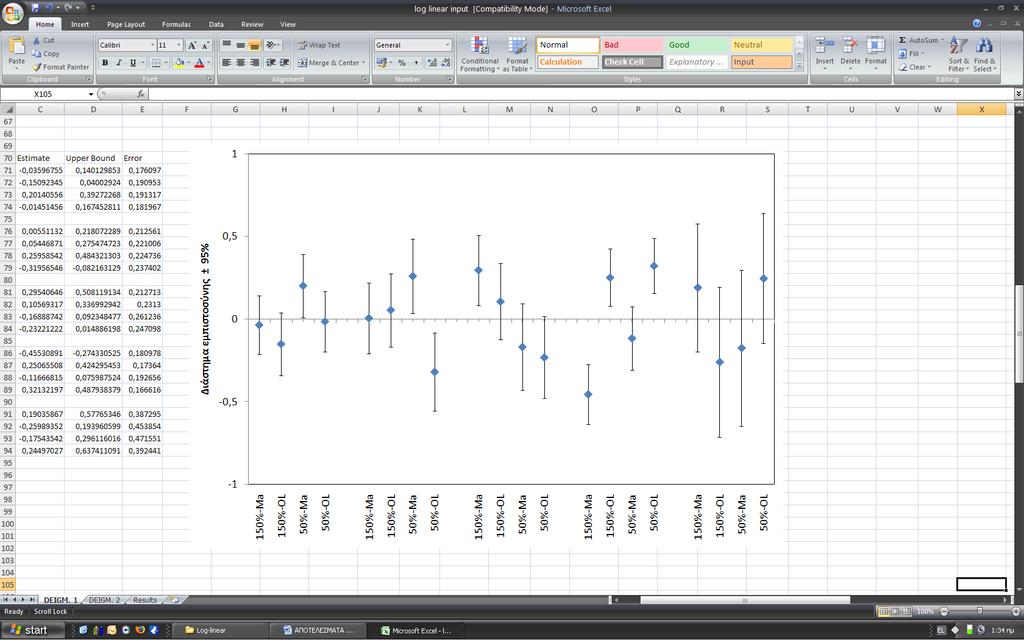Enable Wrap Text
Viewport: 1024px width, 640px height.
coord(319,45)
